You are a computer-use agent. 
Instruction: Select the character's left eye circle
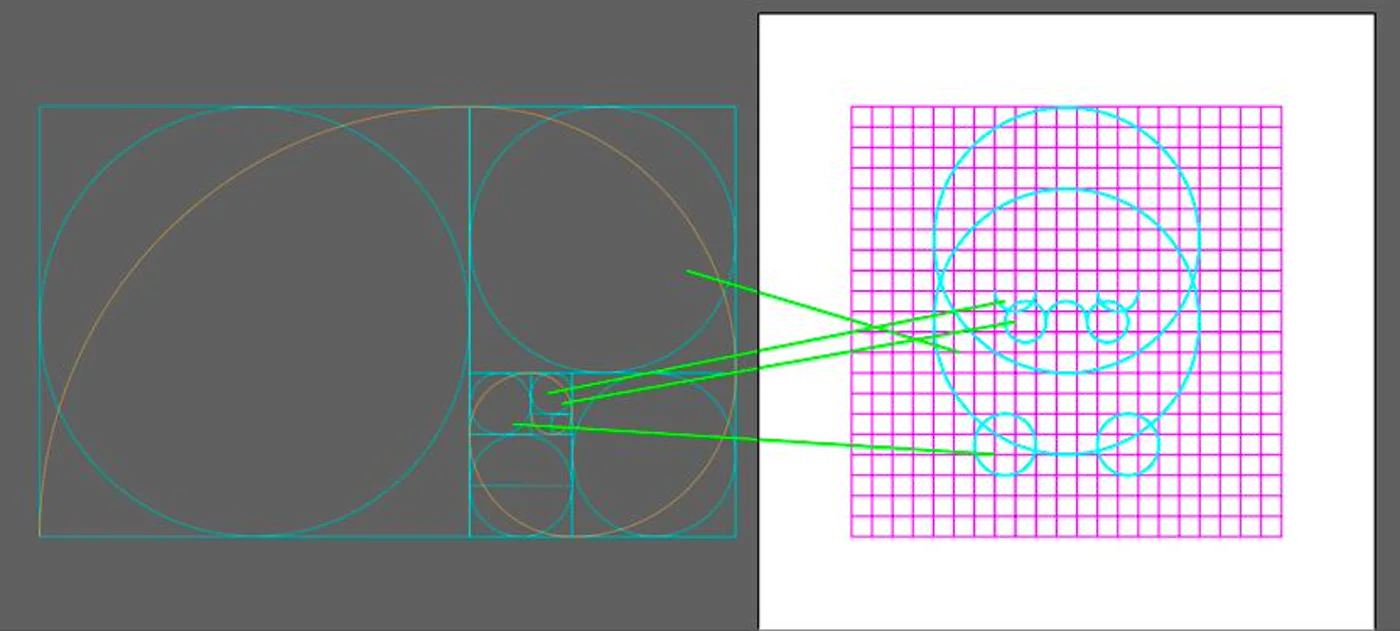pos(1026,322)
